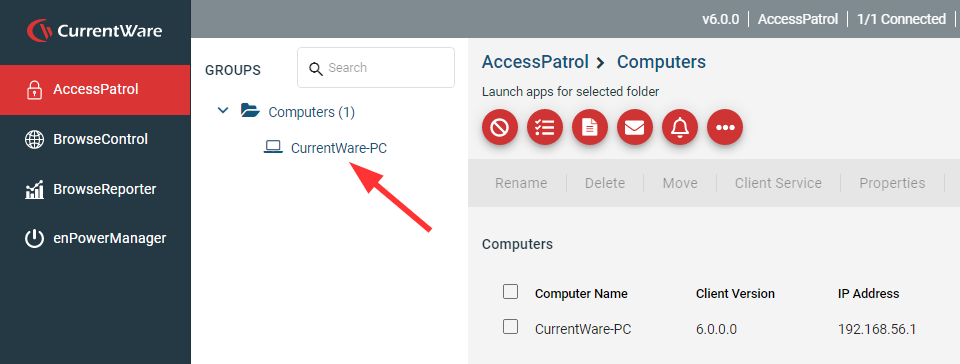Open more apps via ellipsis icon
Screen dimensions: 960x364
pyautogui.click(x=725, y=127)
